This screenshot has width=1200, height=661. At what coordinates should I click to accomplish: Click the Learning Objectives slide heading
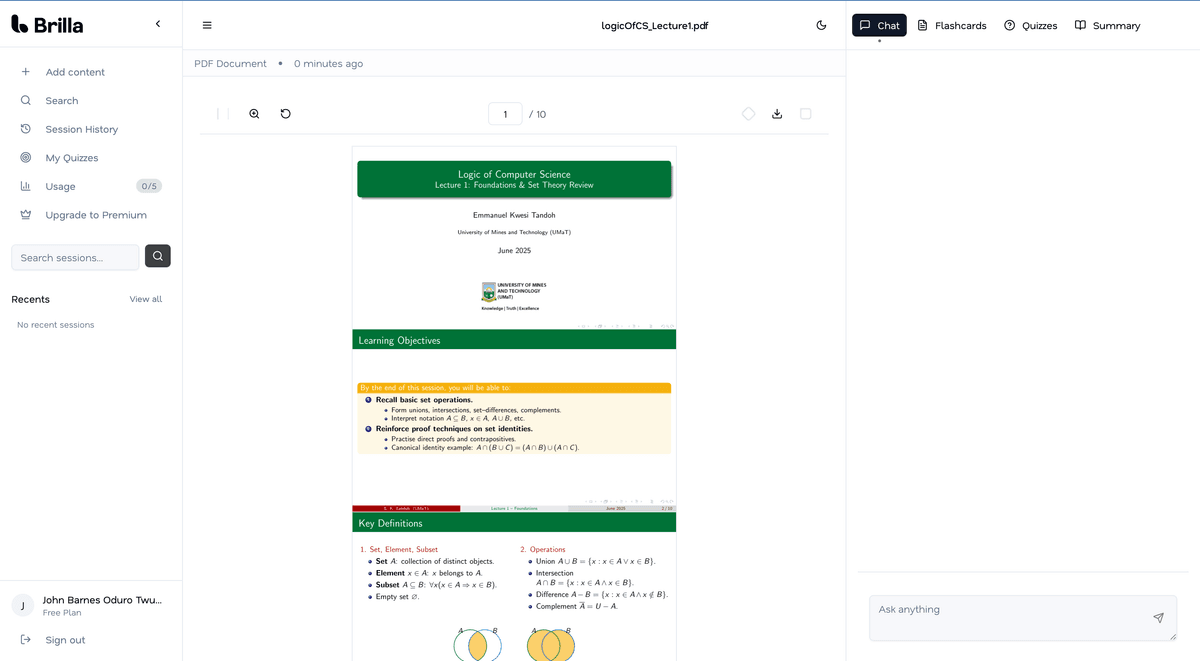point(399,340)
